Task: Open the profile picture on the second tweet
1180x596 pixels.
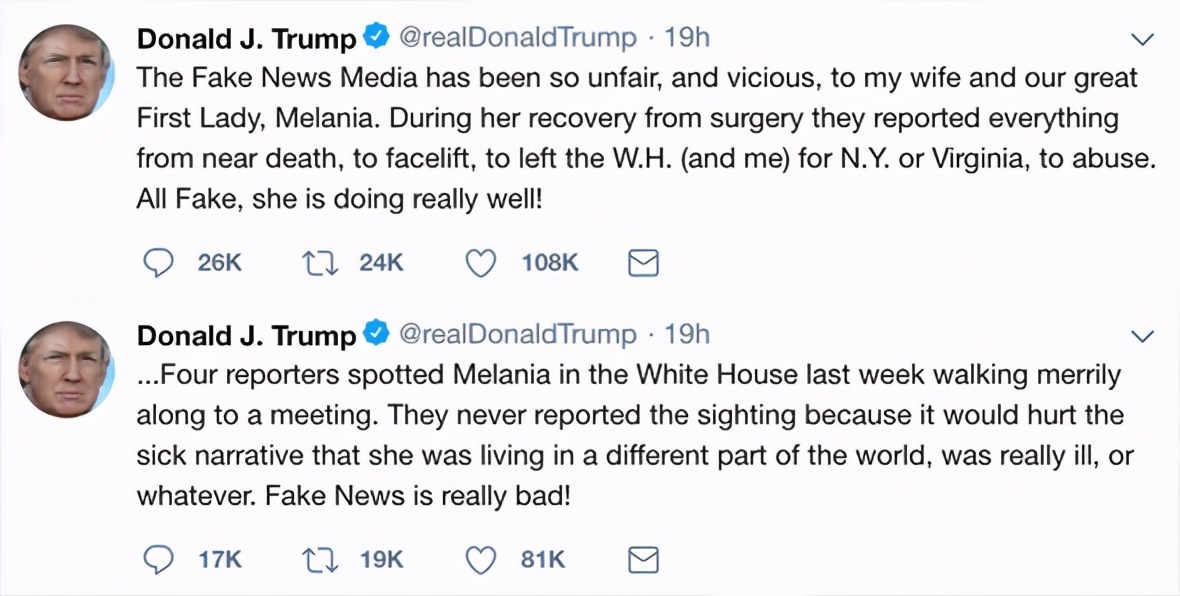Action: [x=65, y=368]
